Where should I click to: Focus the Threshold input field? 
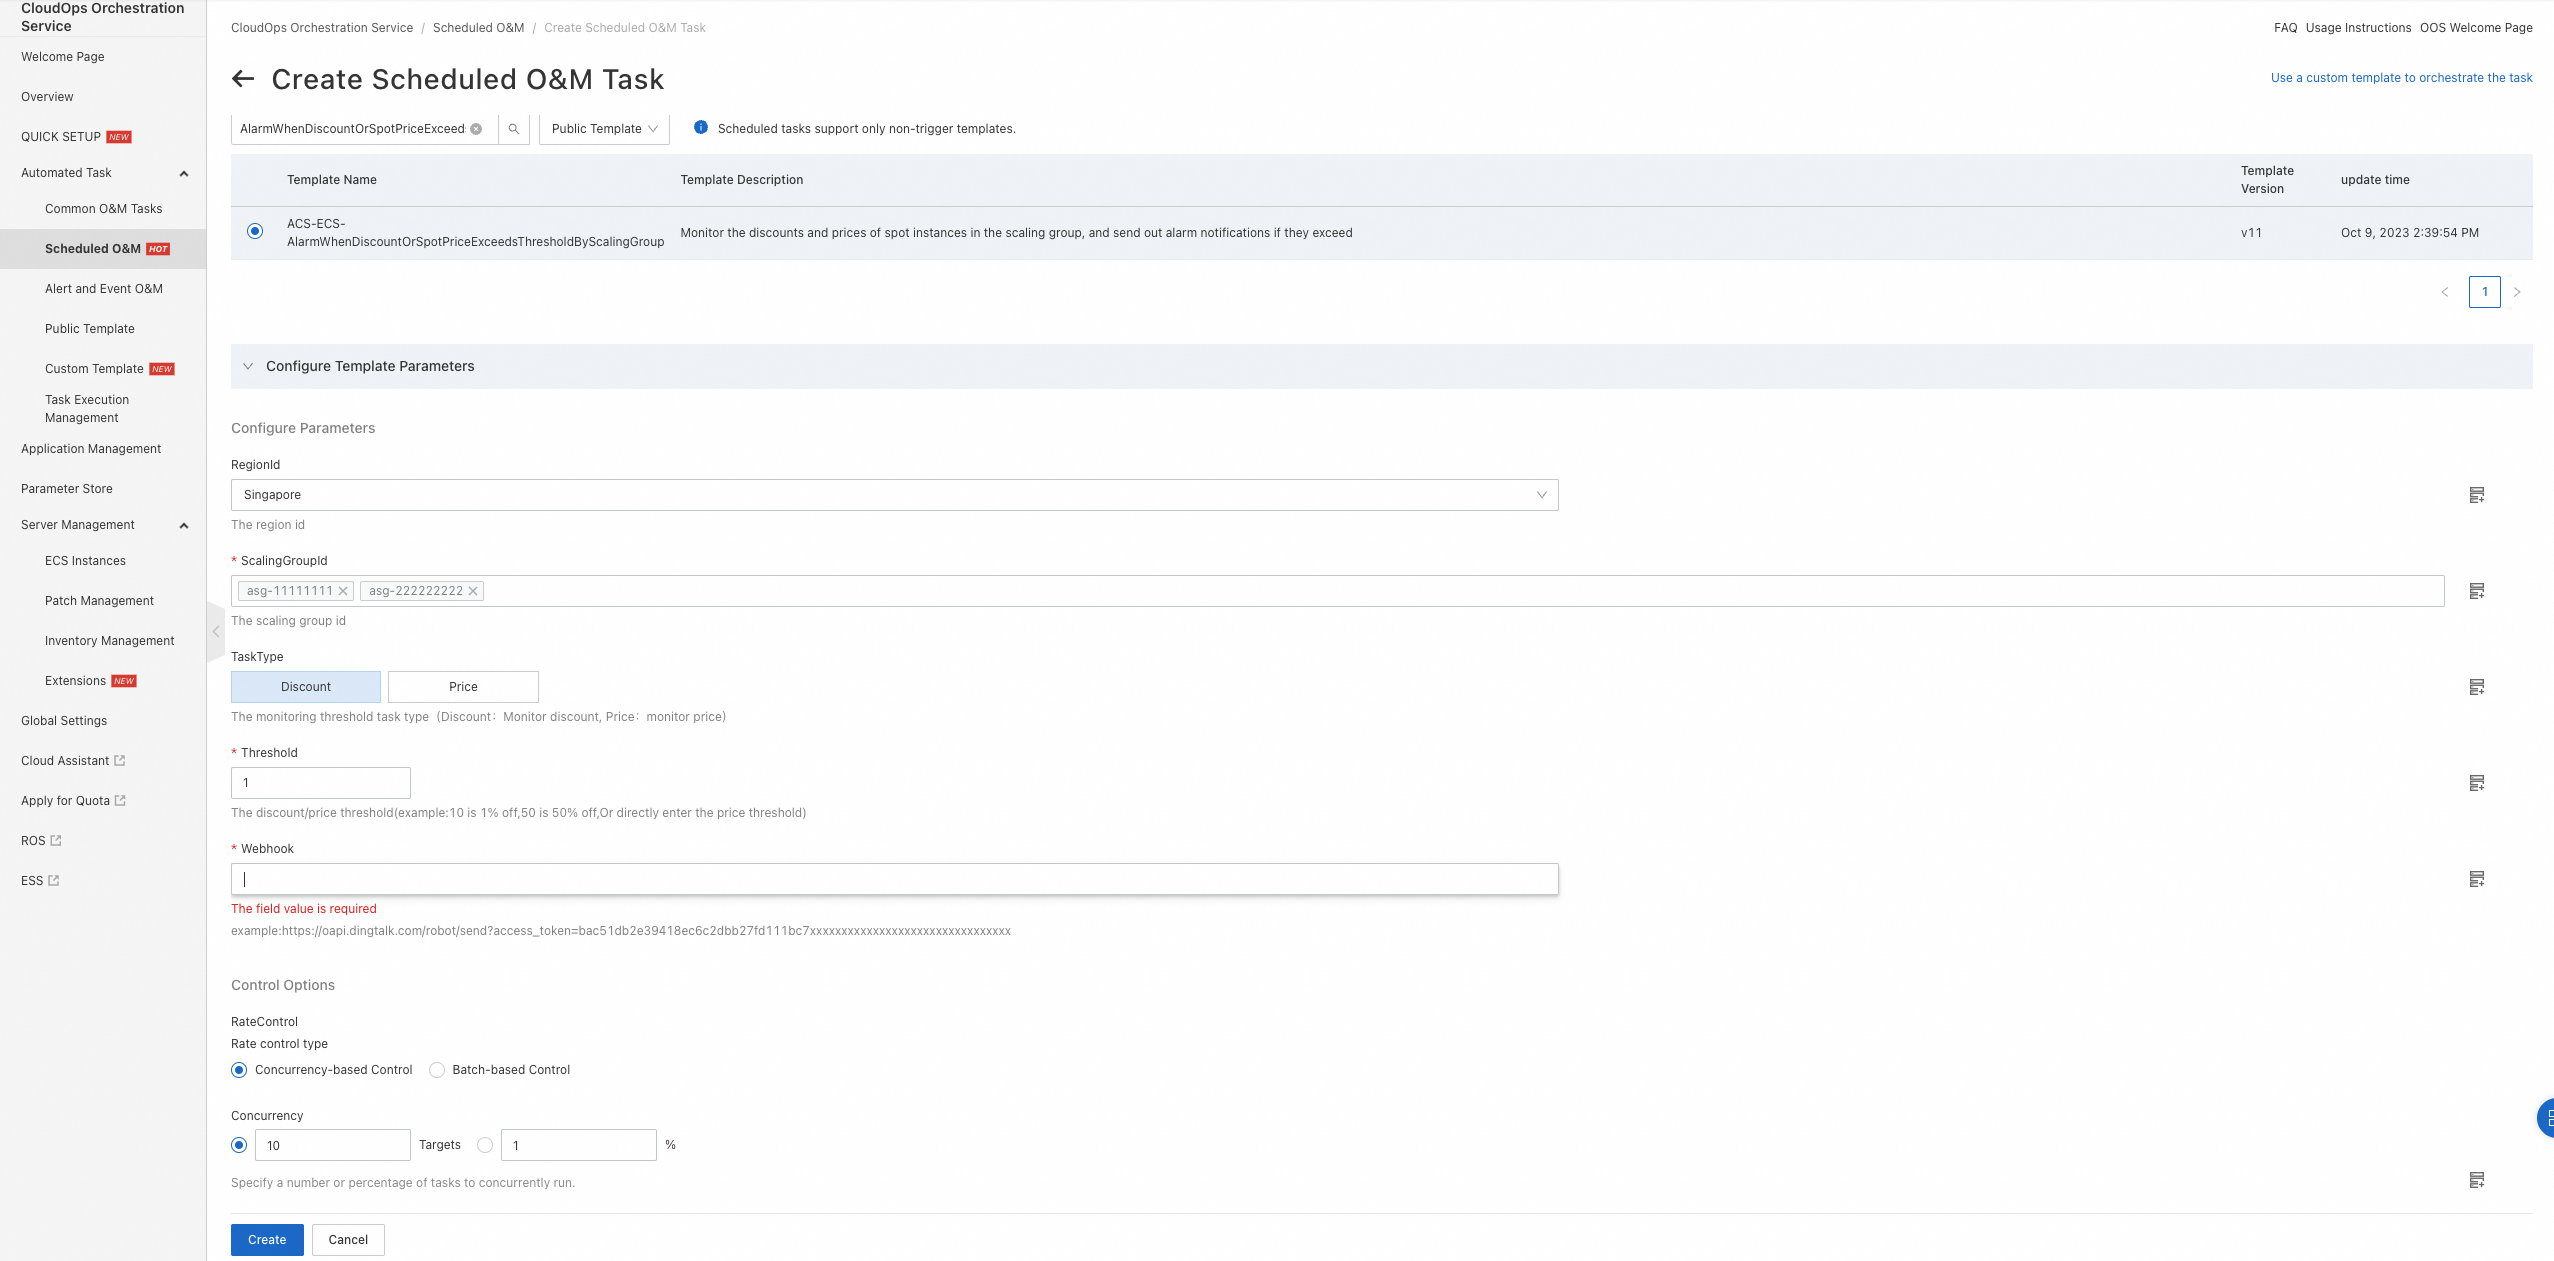320,783
